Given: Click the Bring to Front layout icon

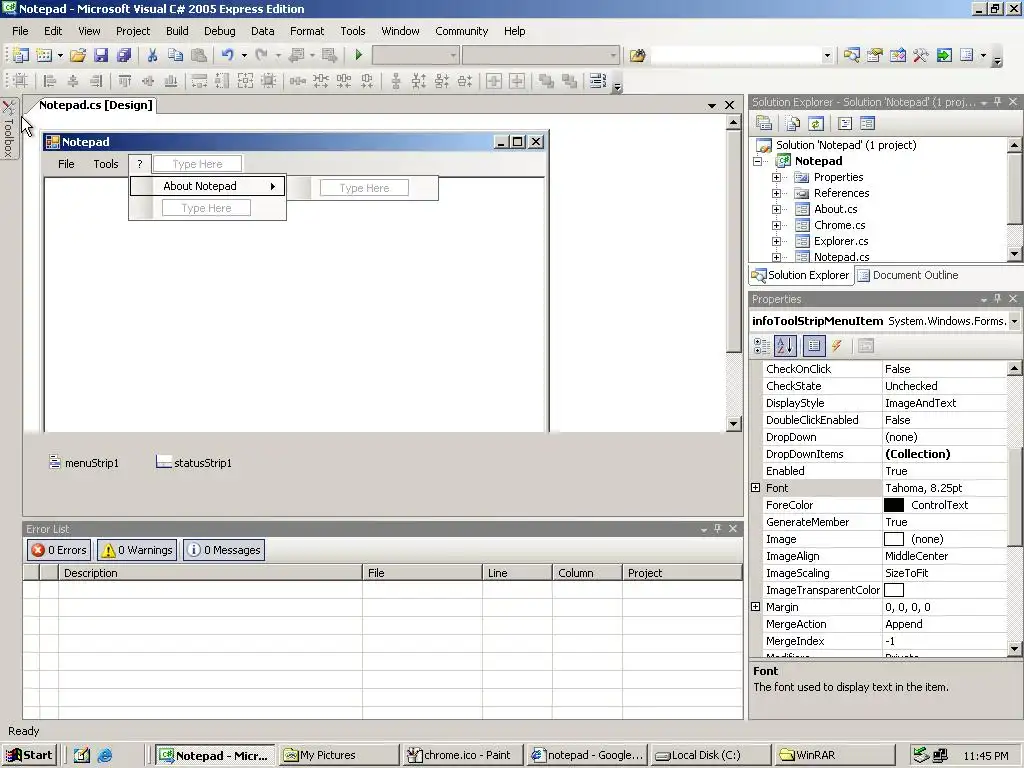Looking at the screenshot, I should point(546,81).
